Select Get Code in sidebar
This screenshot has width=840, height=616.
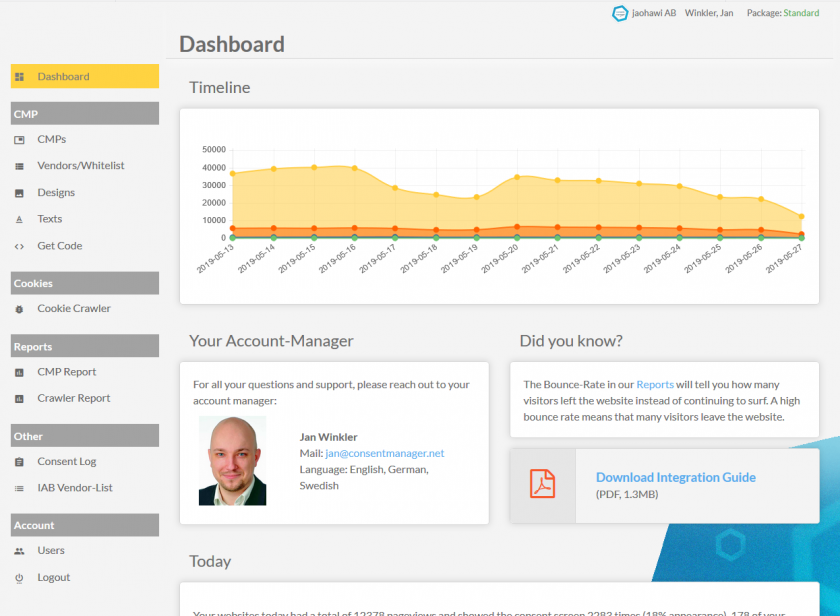click(x=59, y=246)
